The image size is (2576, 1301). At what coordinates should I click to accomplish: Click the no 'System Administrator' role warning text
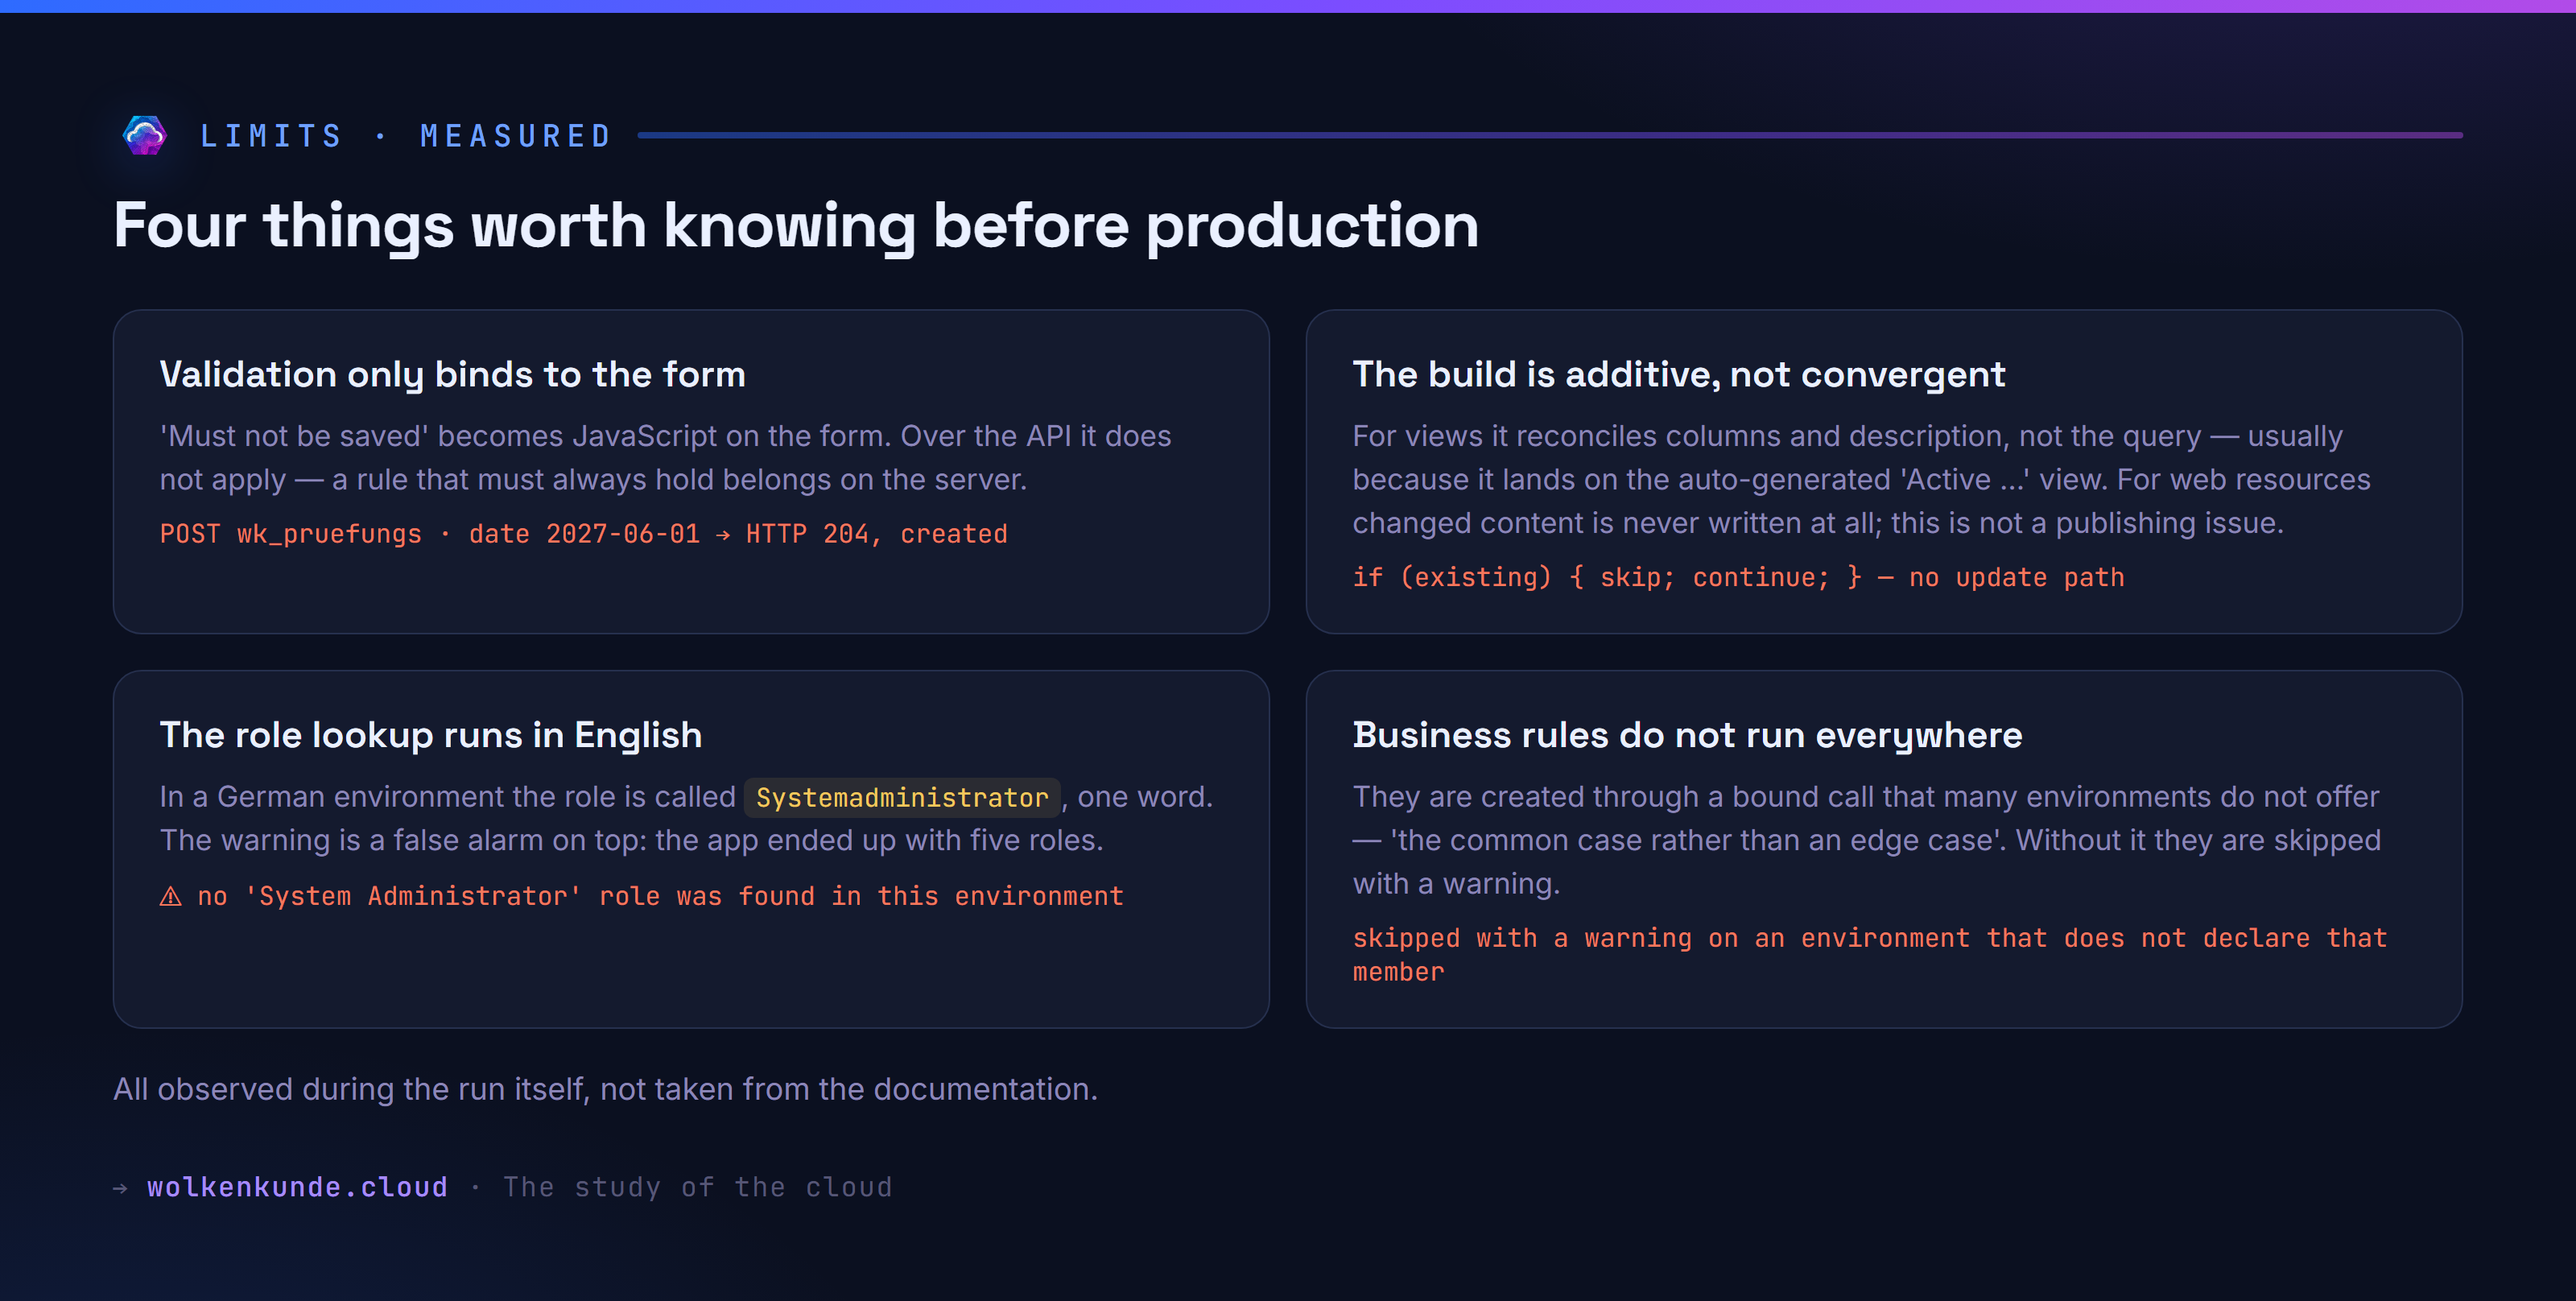pyautogui.click(x=660, y=896)
